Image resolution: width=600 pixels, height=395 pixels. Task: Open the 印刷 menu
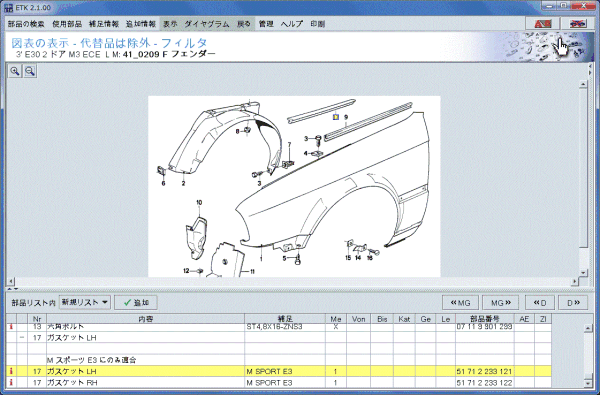(x=317, y=24)
